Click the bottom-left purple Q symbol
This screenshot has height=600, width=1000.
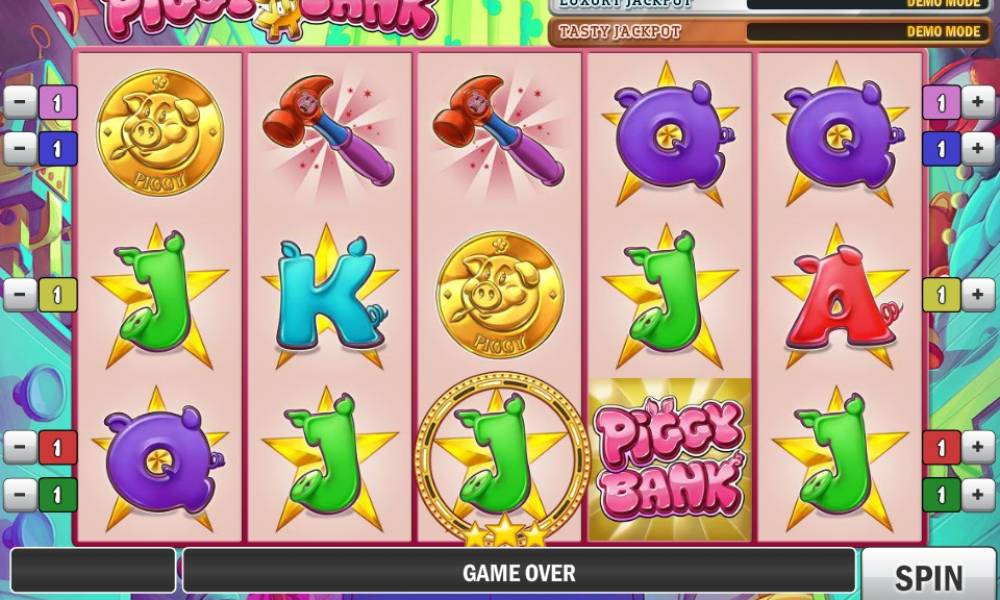[x=160, y=460]
